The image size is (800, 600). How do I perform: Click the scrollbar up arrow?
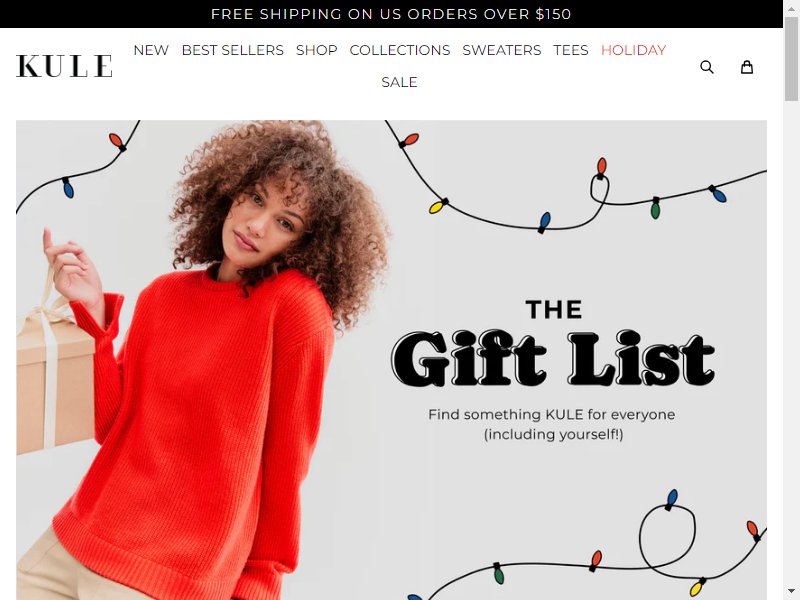[x=791, y=6]
